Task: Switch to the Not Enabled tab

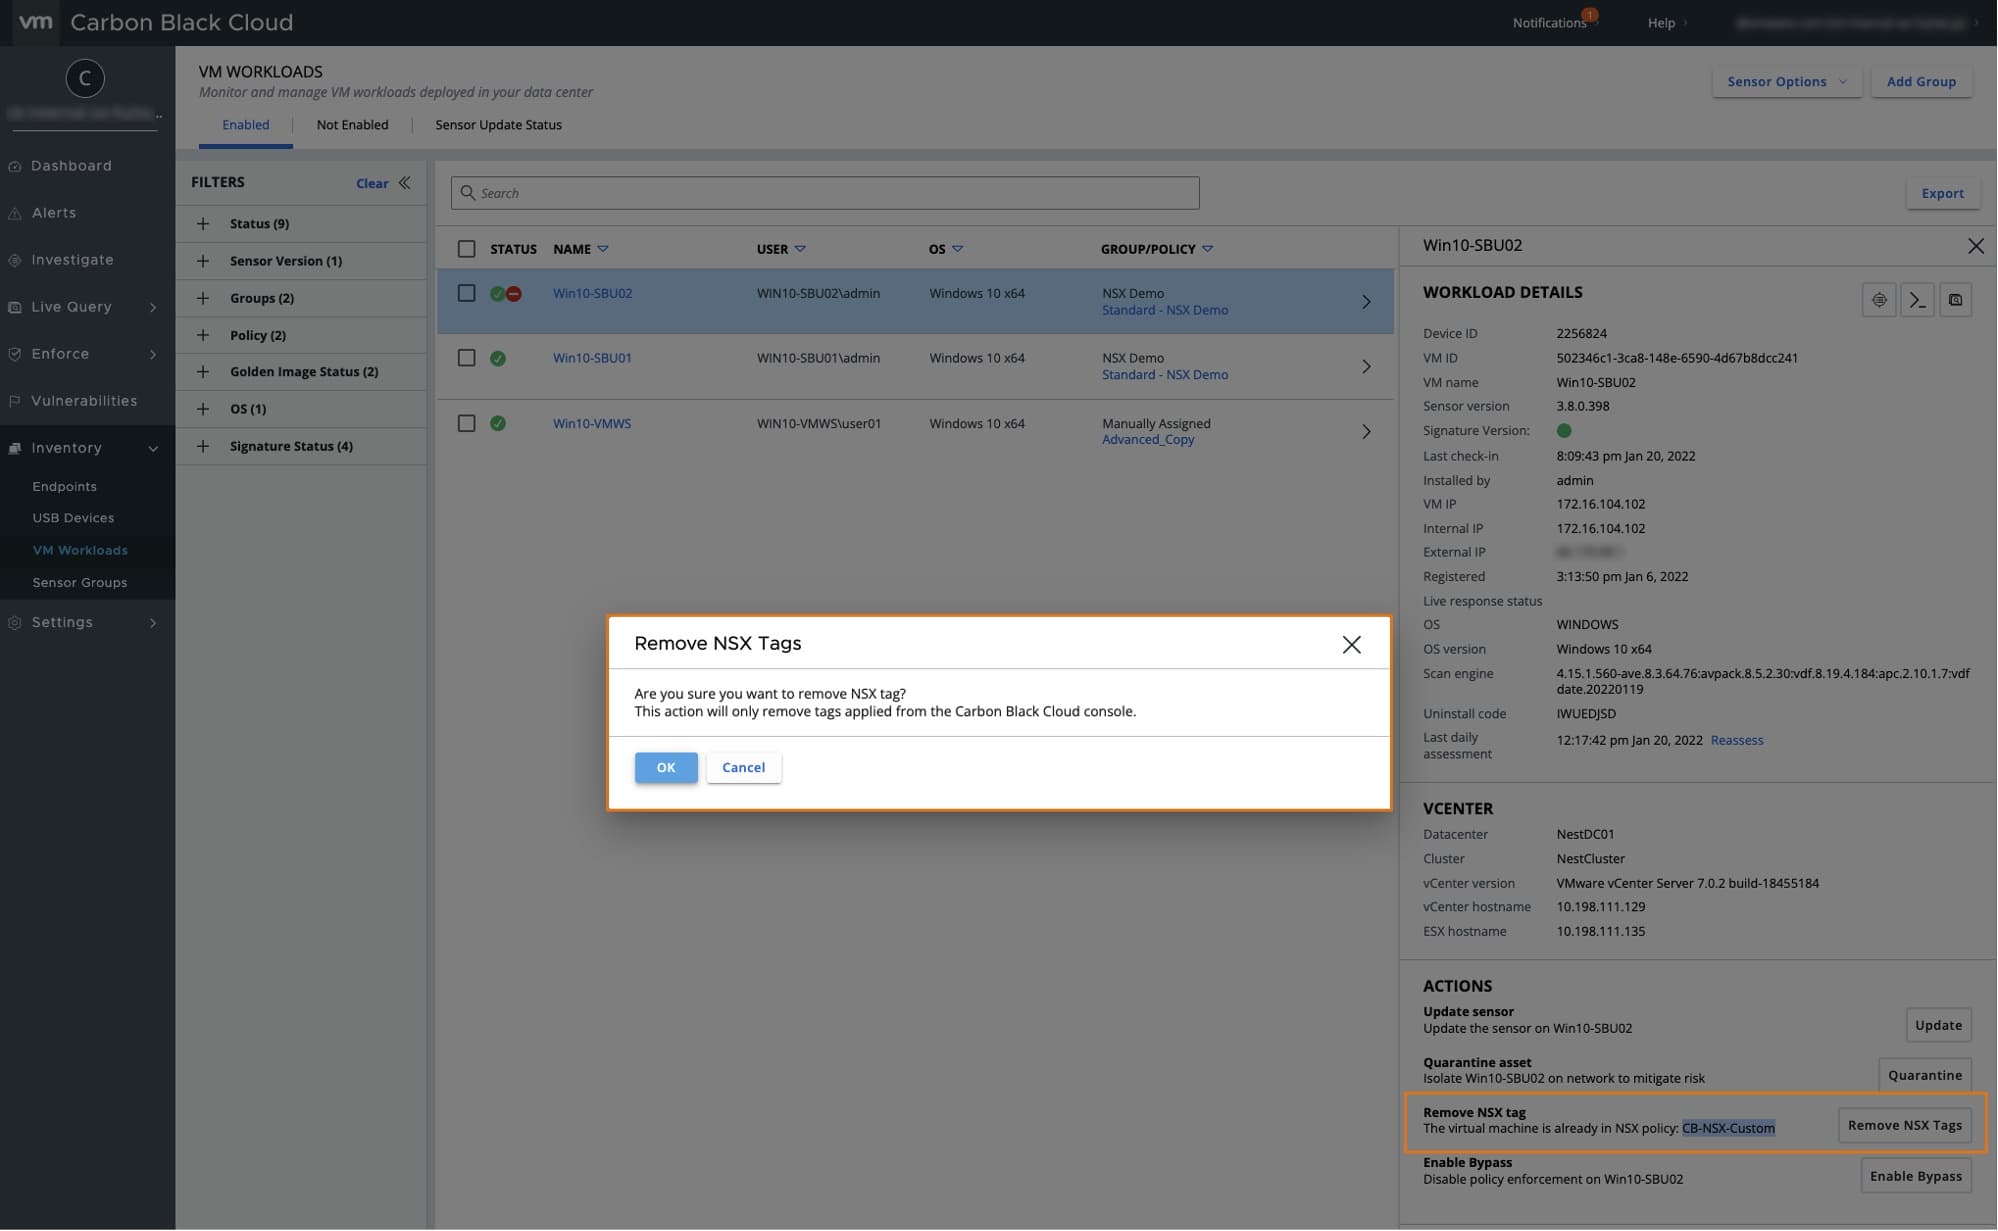Action: point(352,125)
